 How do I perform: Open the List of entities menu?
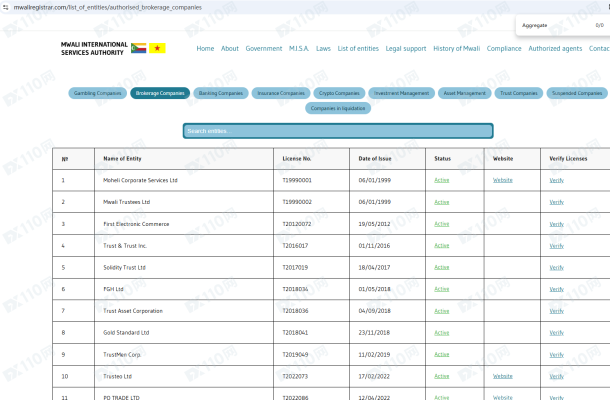tap(358, 49)
